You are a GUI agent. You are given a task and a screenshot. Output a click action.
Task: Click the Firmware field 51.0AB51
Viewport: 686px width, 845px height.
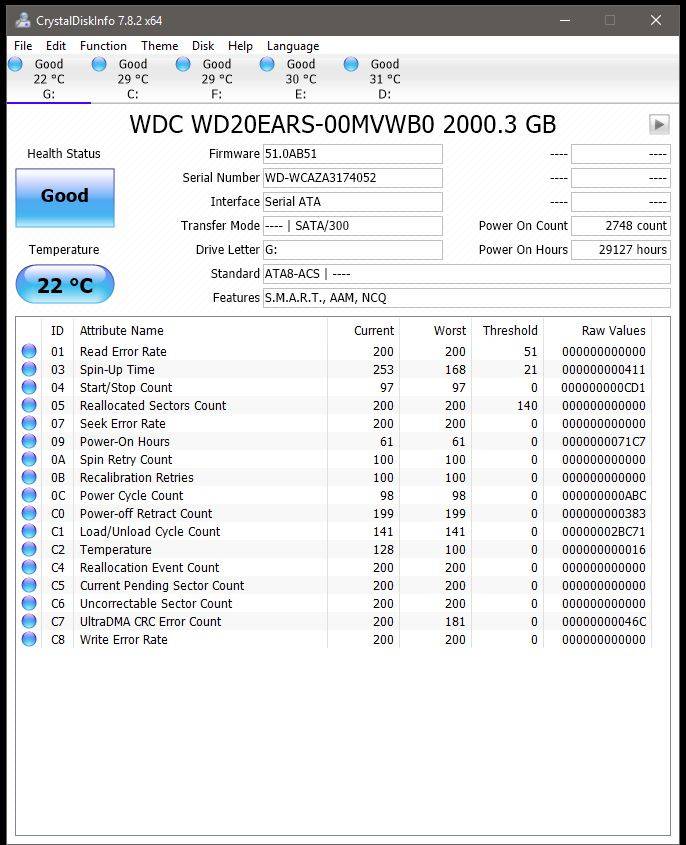point(352,154)
